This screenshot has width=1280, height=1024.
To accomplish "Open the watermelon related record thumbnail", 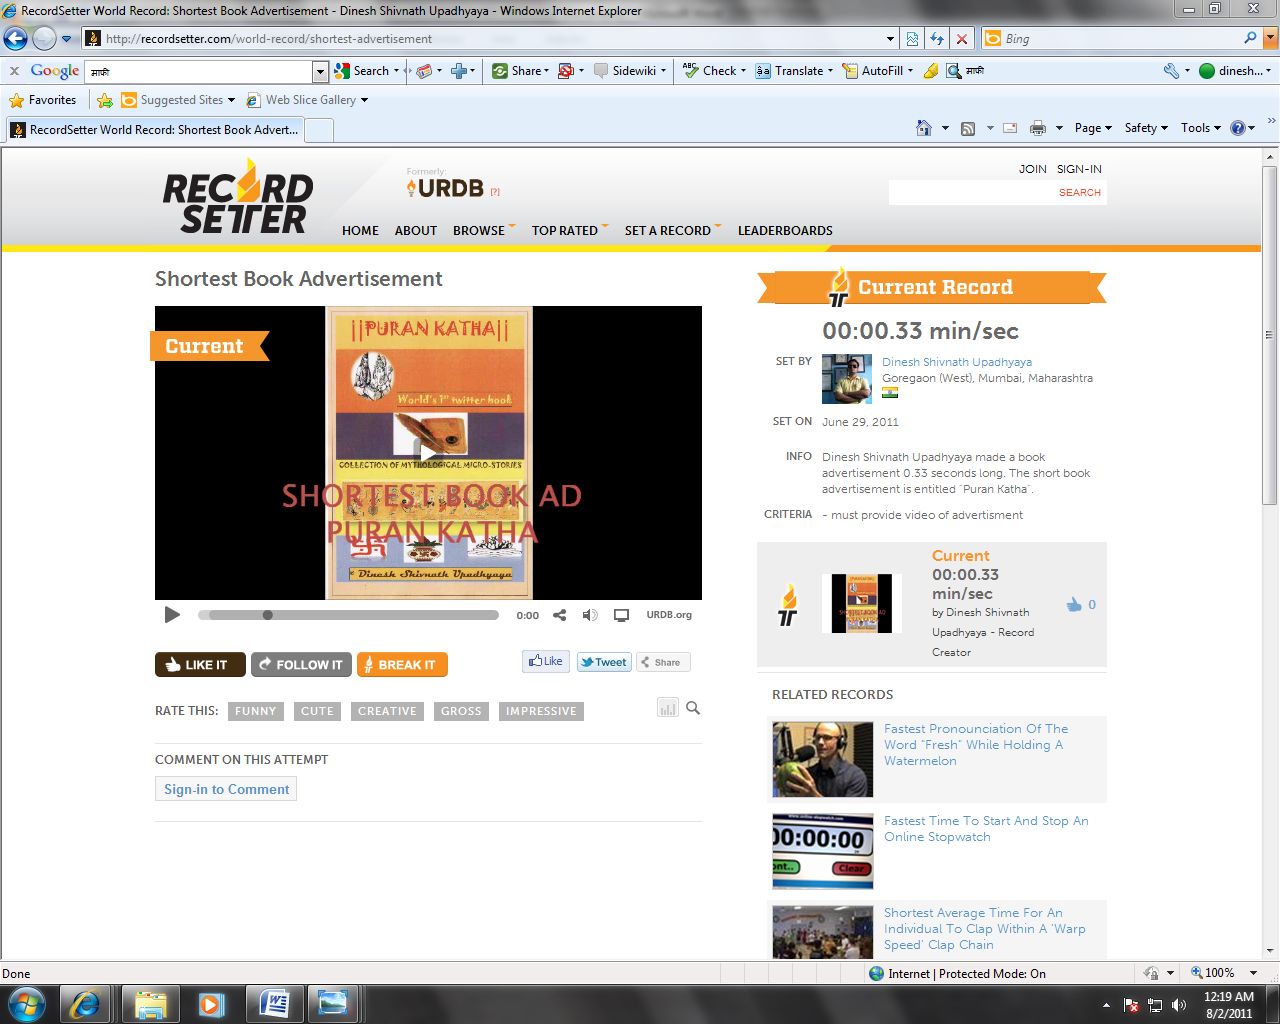I will 823,759.
